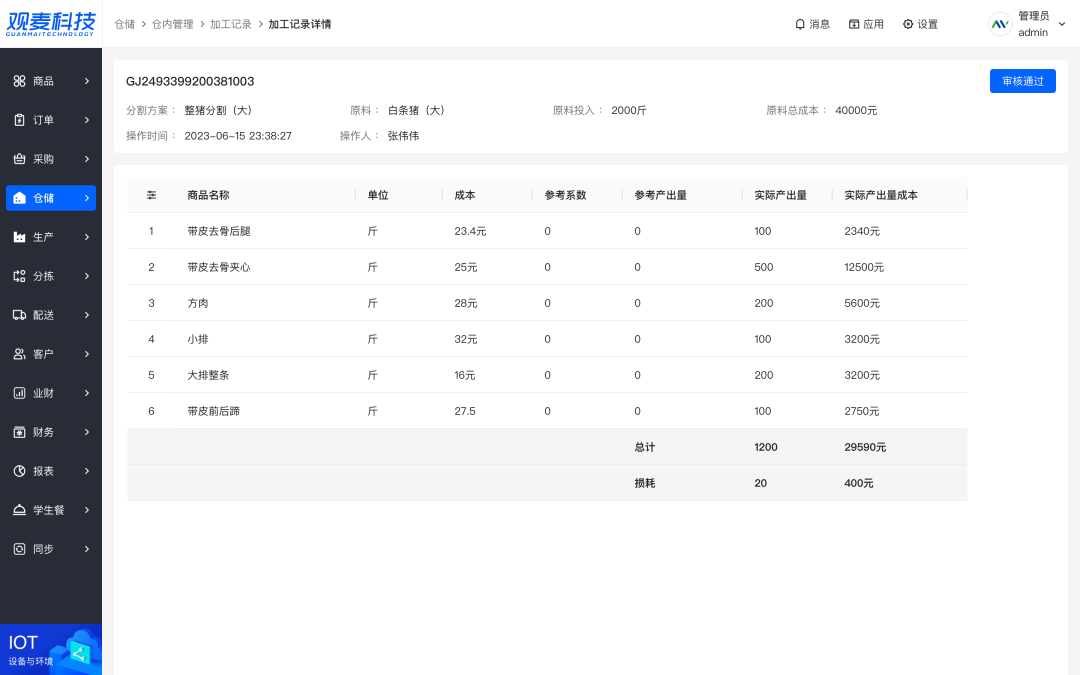Click the 审核通过 button
The image size is (1080, 675).
tap(1022, 81)
